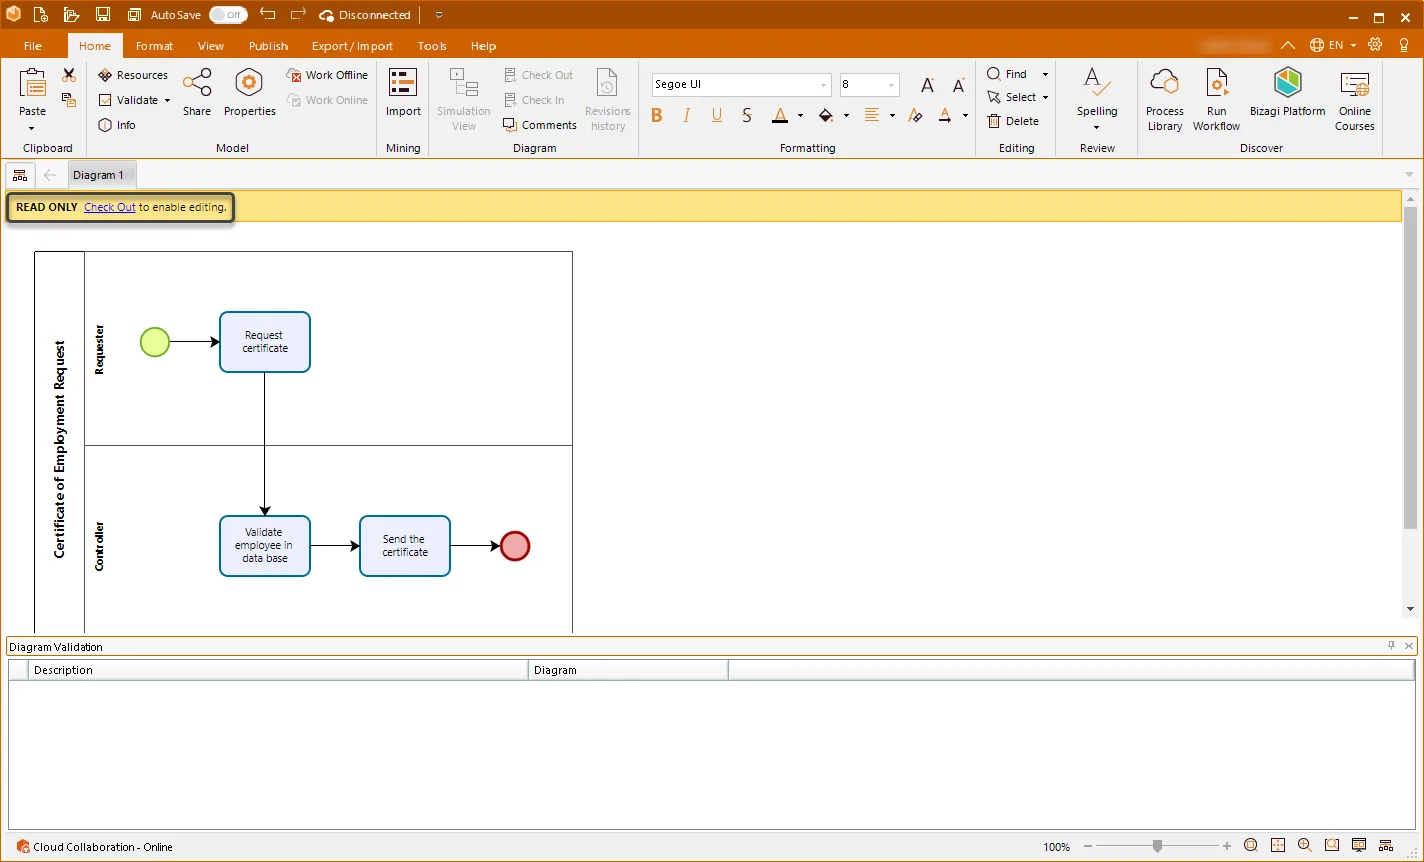The height and width of the screenshot is (862, 1424).
Task: Open the View ribbon tab
Action: point(210,46)
